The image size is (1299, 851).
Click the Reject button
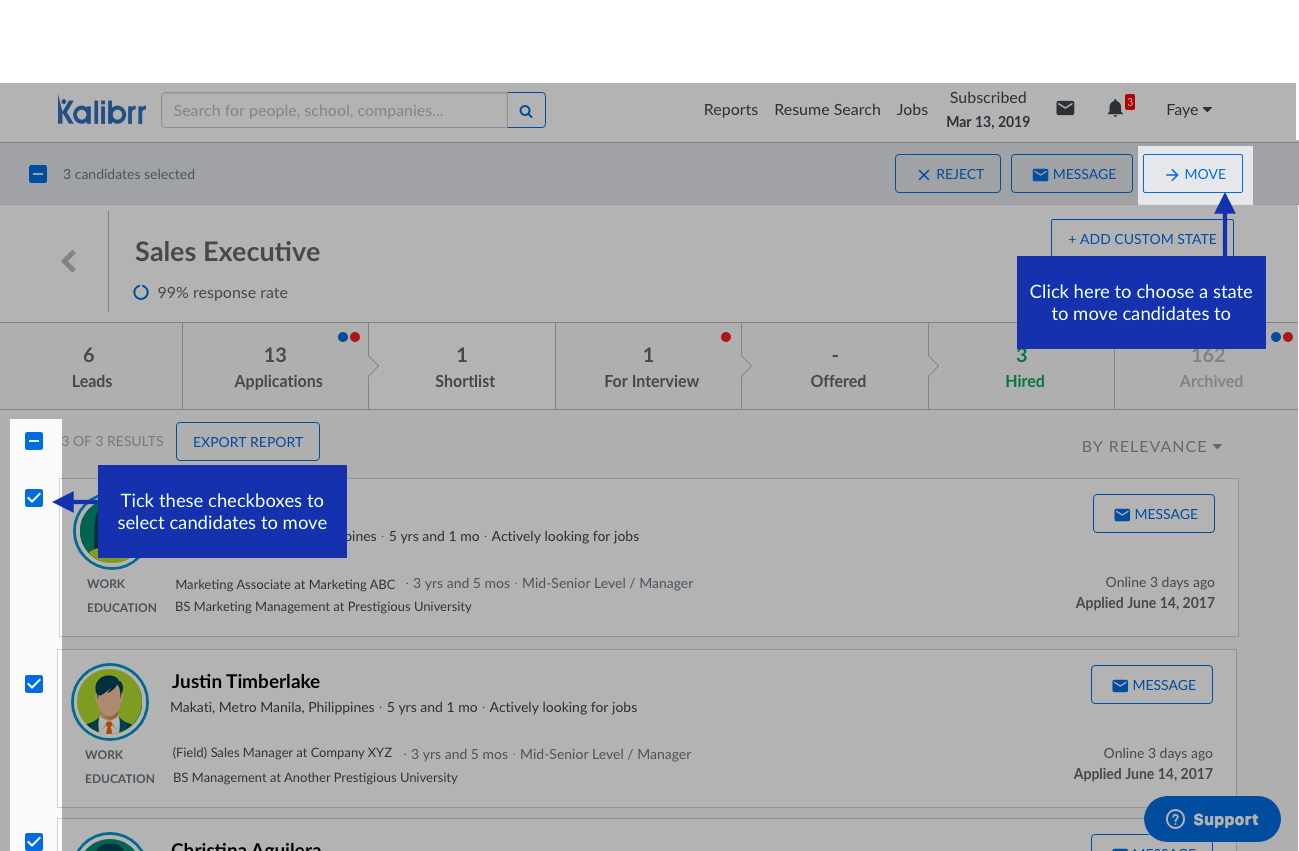click(x=947, y=174)
